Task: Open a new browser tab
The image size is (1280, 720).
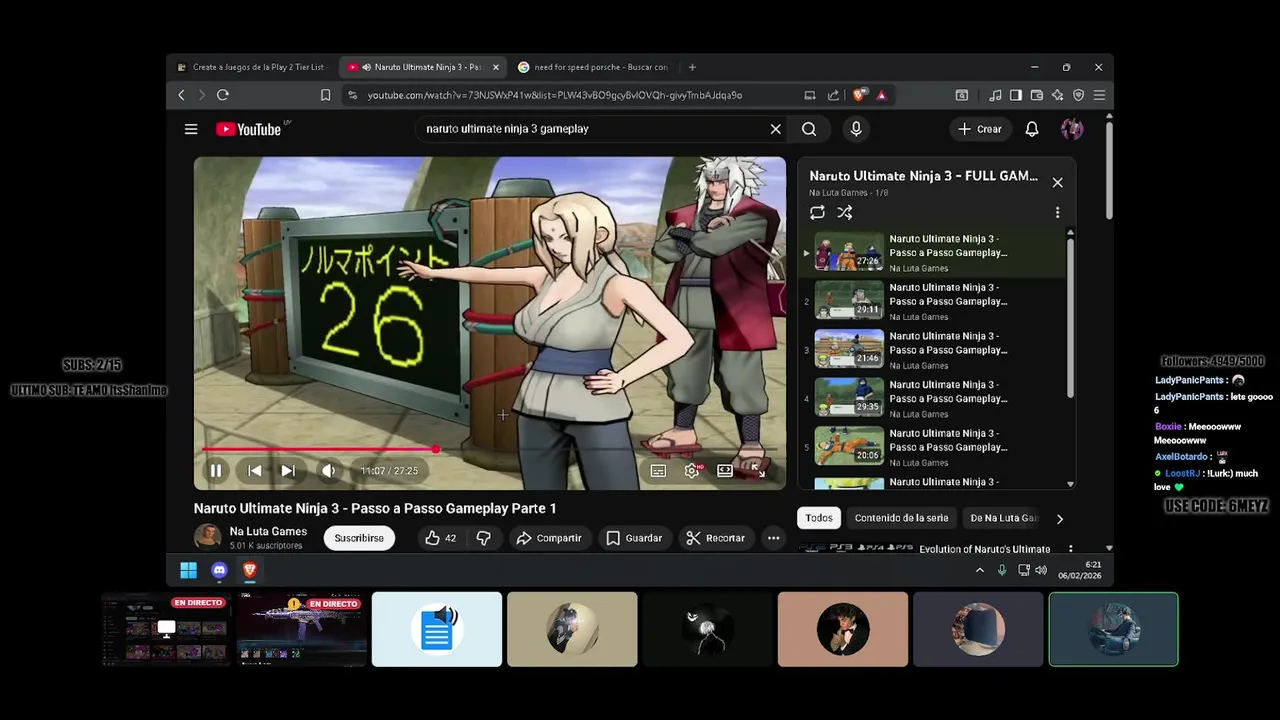Action: pyautogui.click(x=692, y=67)
